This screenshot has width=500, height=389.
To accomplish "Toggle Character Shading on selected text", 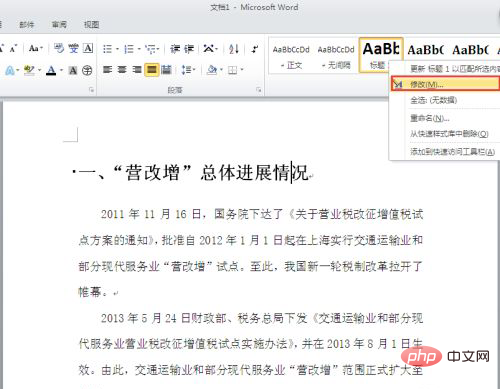I will (x=73, y=70).
